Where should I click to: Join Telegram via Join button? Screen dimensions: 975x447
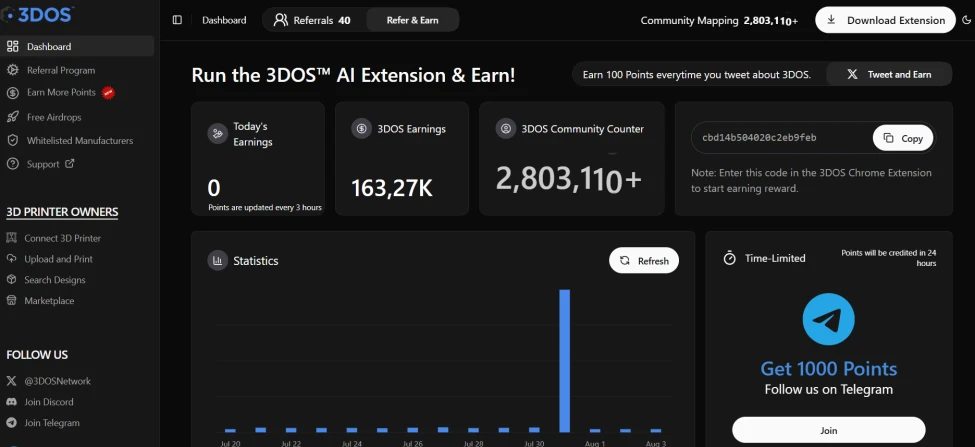click(828, 430)
